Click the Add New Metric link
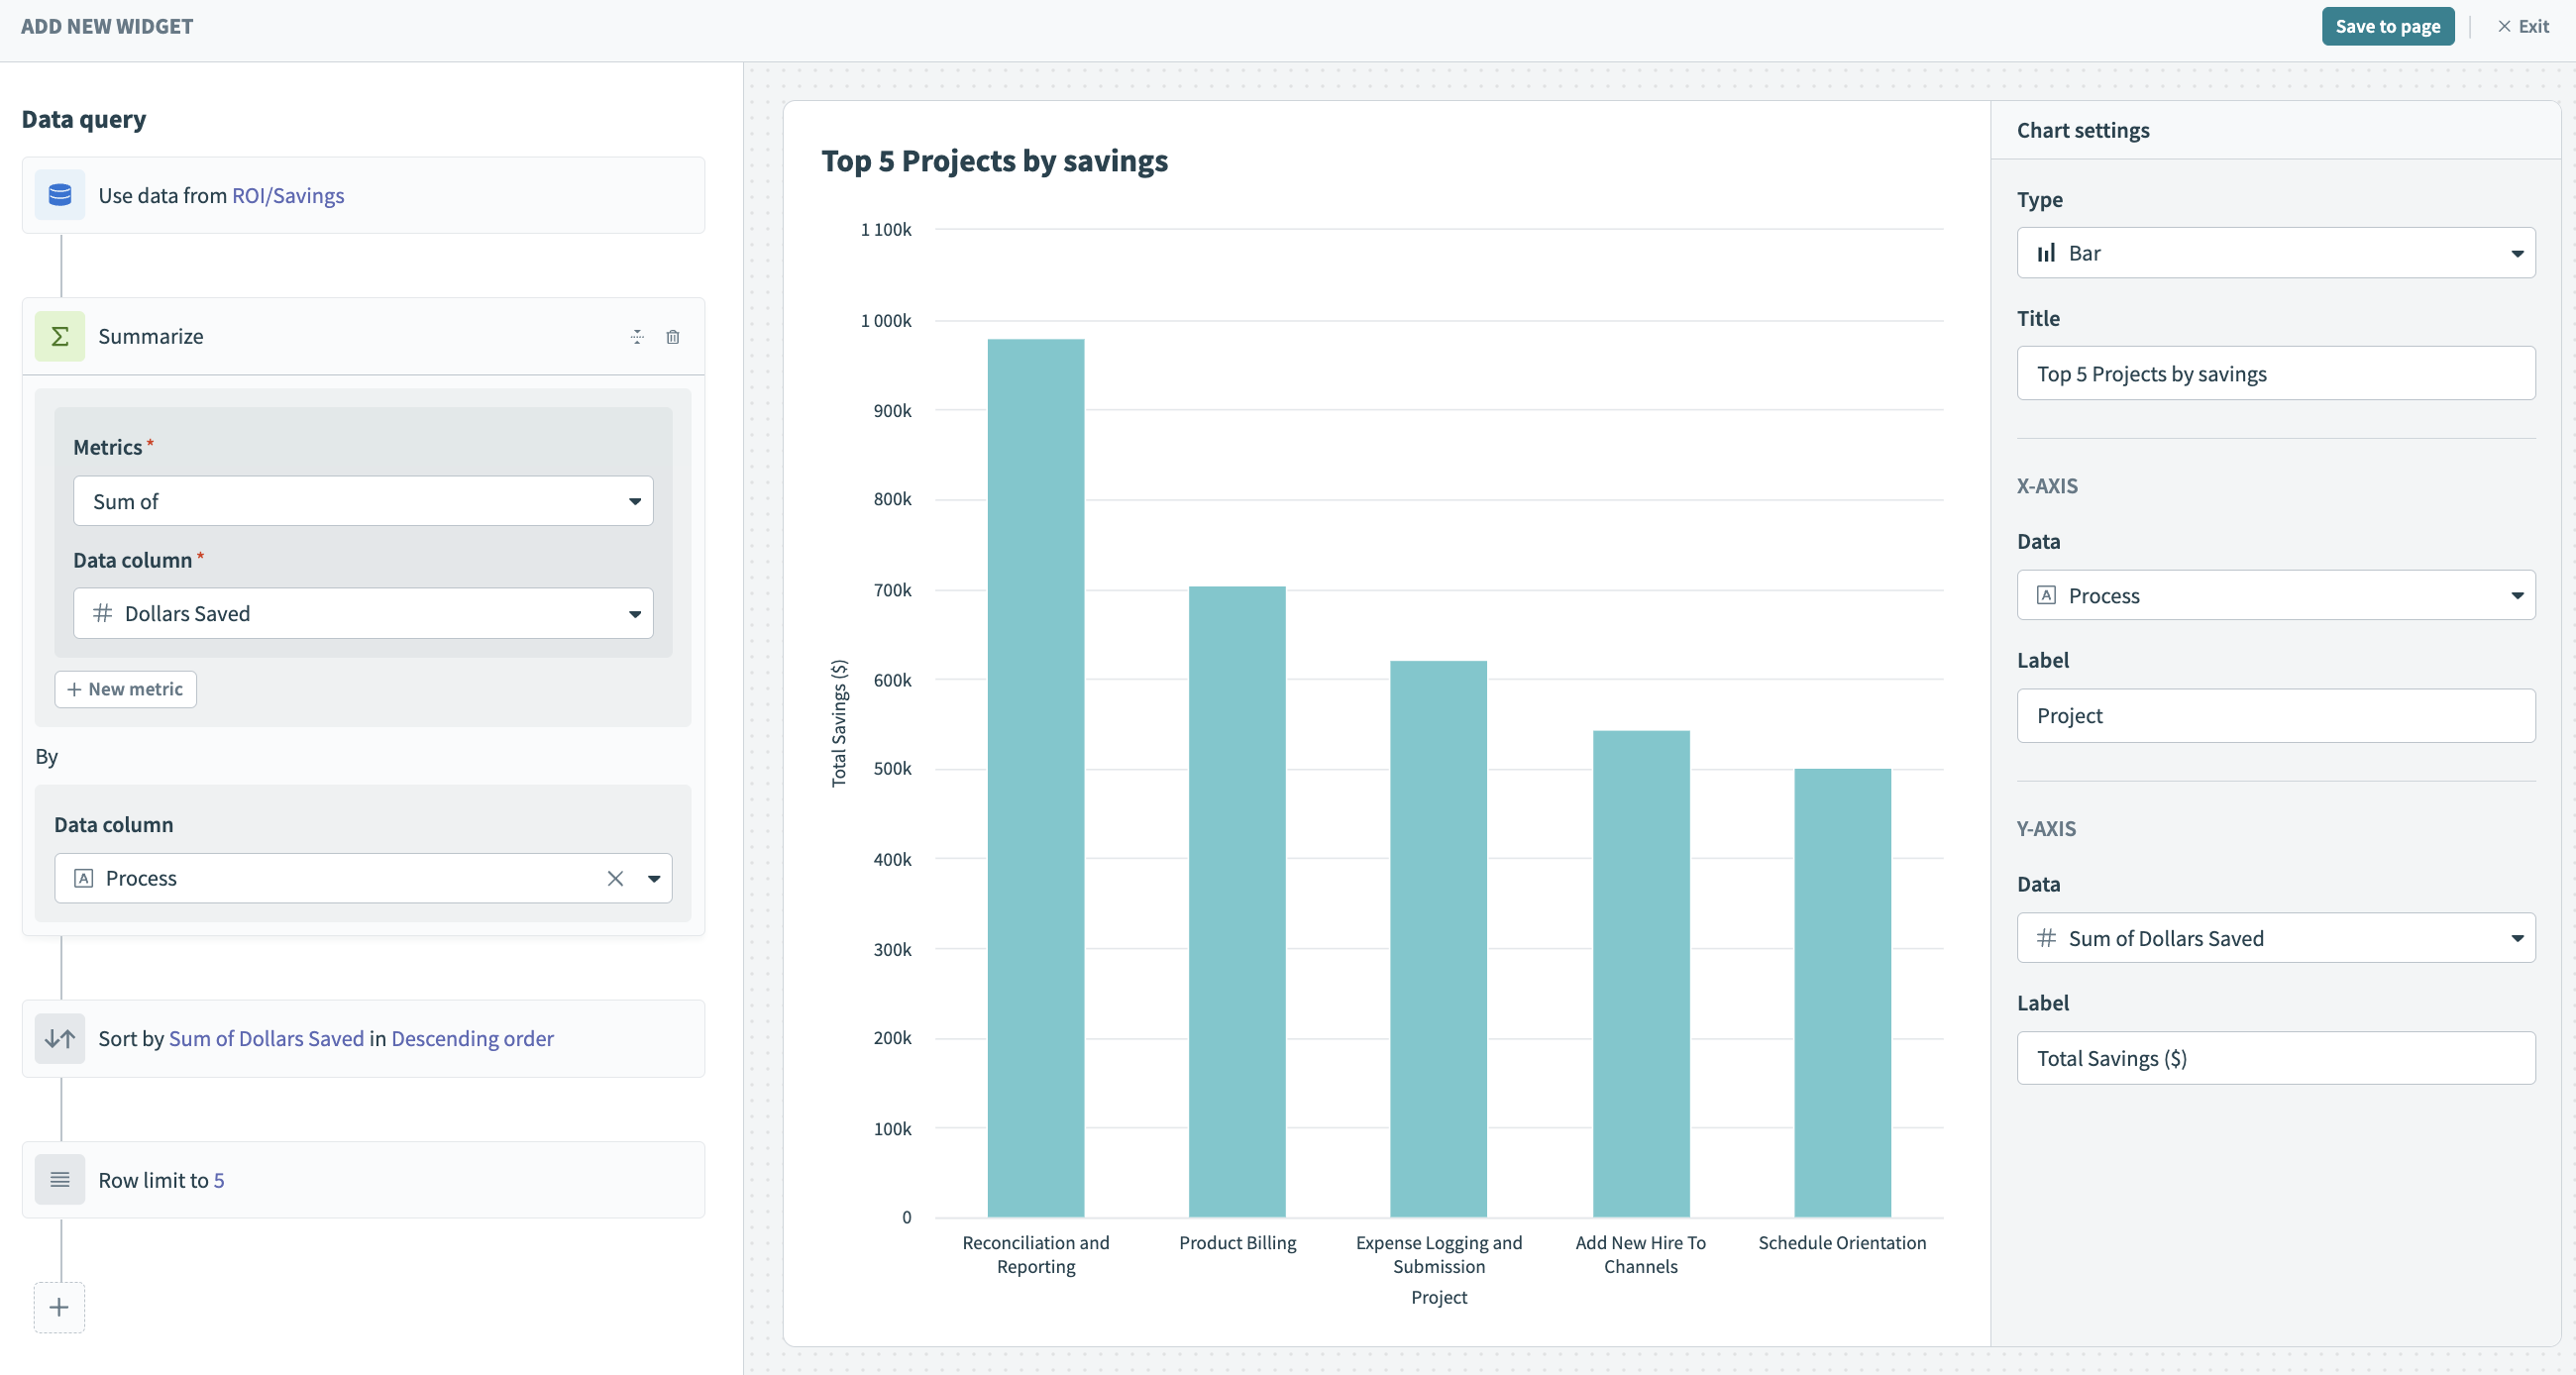Screen dimensions: 2576x1375 pyautogui.click(x=128, y=688)
